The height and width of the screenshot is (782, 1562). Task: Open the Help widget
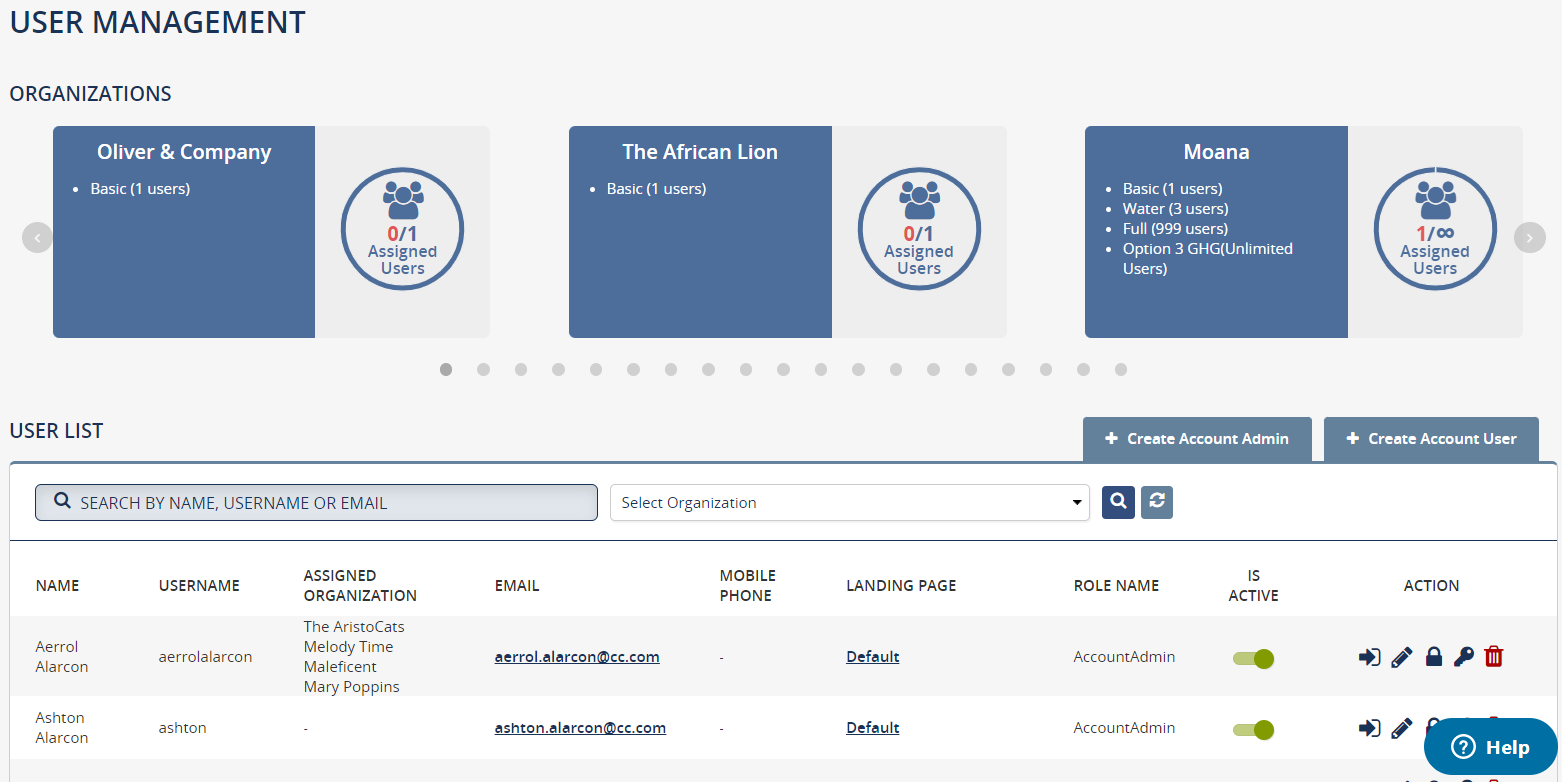(x=1490, y=747)
